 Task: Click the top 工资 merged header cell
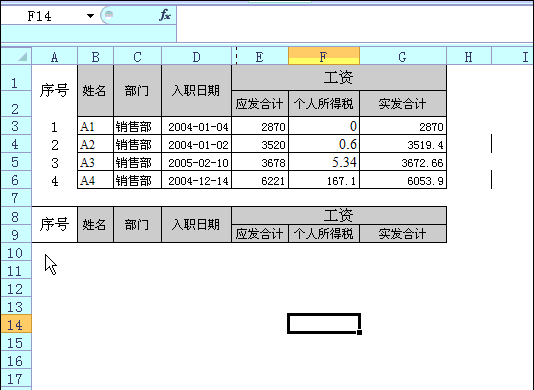(339, 78)
